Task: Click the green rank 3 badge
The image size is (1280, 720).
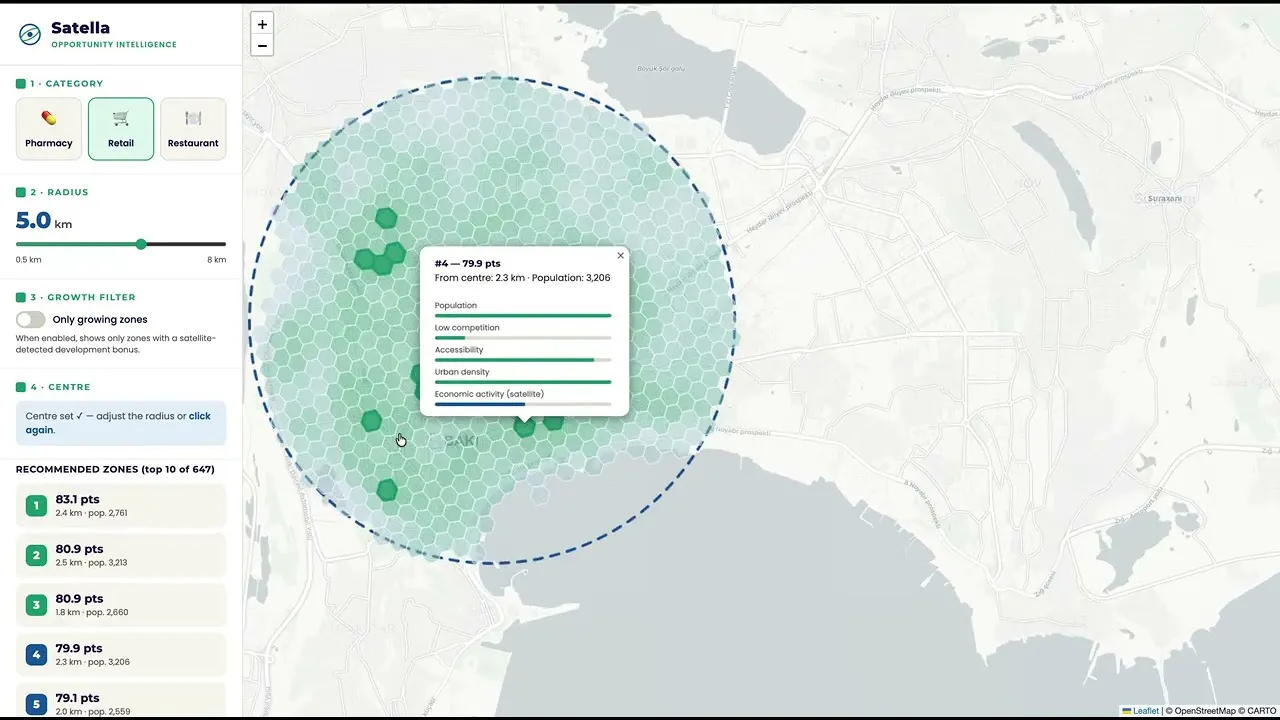Action: pos(36,605)
